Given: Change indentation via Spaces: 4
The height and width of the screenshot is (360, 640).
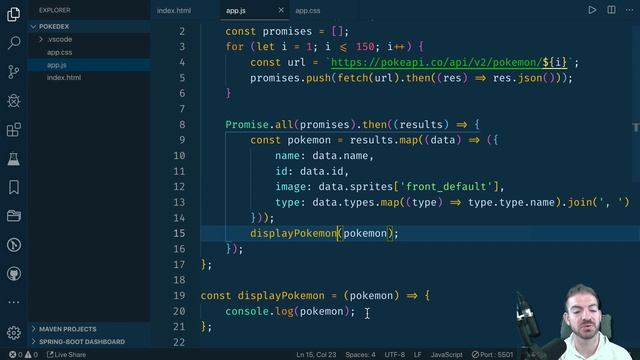Looking at the screenshot, I should [360, 355].
